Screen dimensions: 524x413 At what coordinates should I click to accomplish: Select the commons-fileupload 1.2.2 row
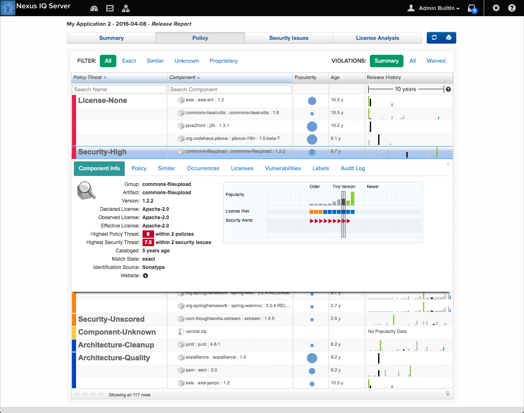click(x=262, y=152)
